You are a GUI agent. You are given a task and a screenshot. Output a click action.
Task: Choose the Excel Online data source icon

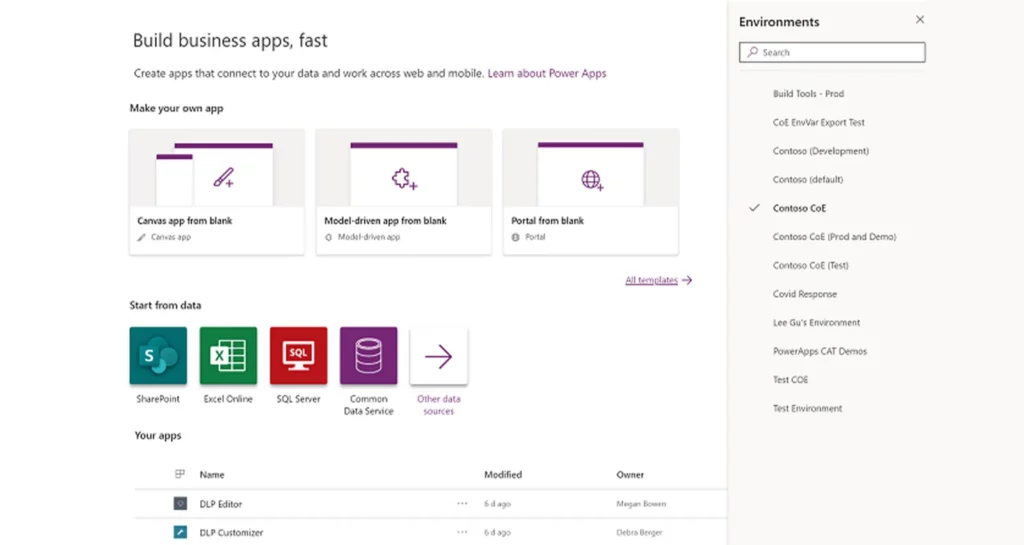click(x=228, y=355)
